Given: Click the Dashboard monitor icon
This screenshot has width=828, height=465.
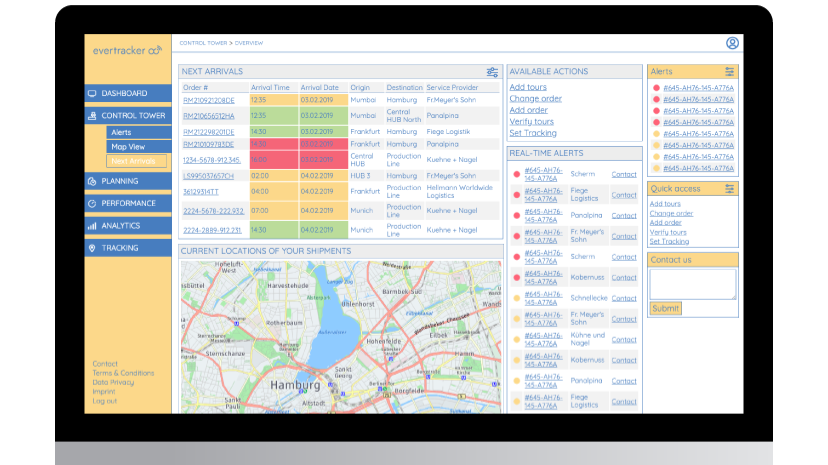Looking at the screenshot, I should [92, 93].
